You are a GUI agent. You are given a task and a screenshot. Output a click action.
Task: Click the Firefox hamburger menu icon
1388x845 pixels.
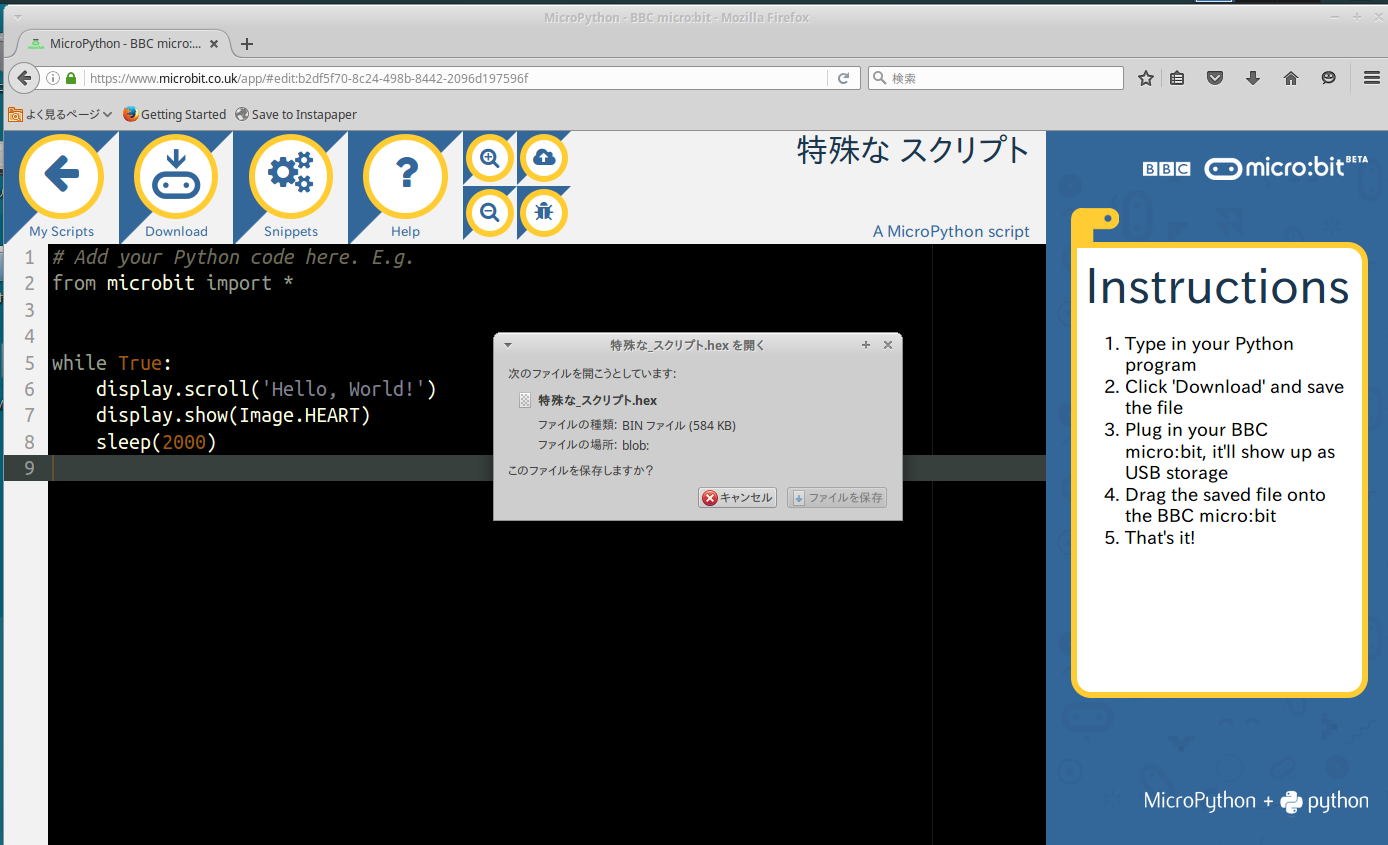[1371, 78]
